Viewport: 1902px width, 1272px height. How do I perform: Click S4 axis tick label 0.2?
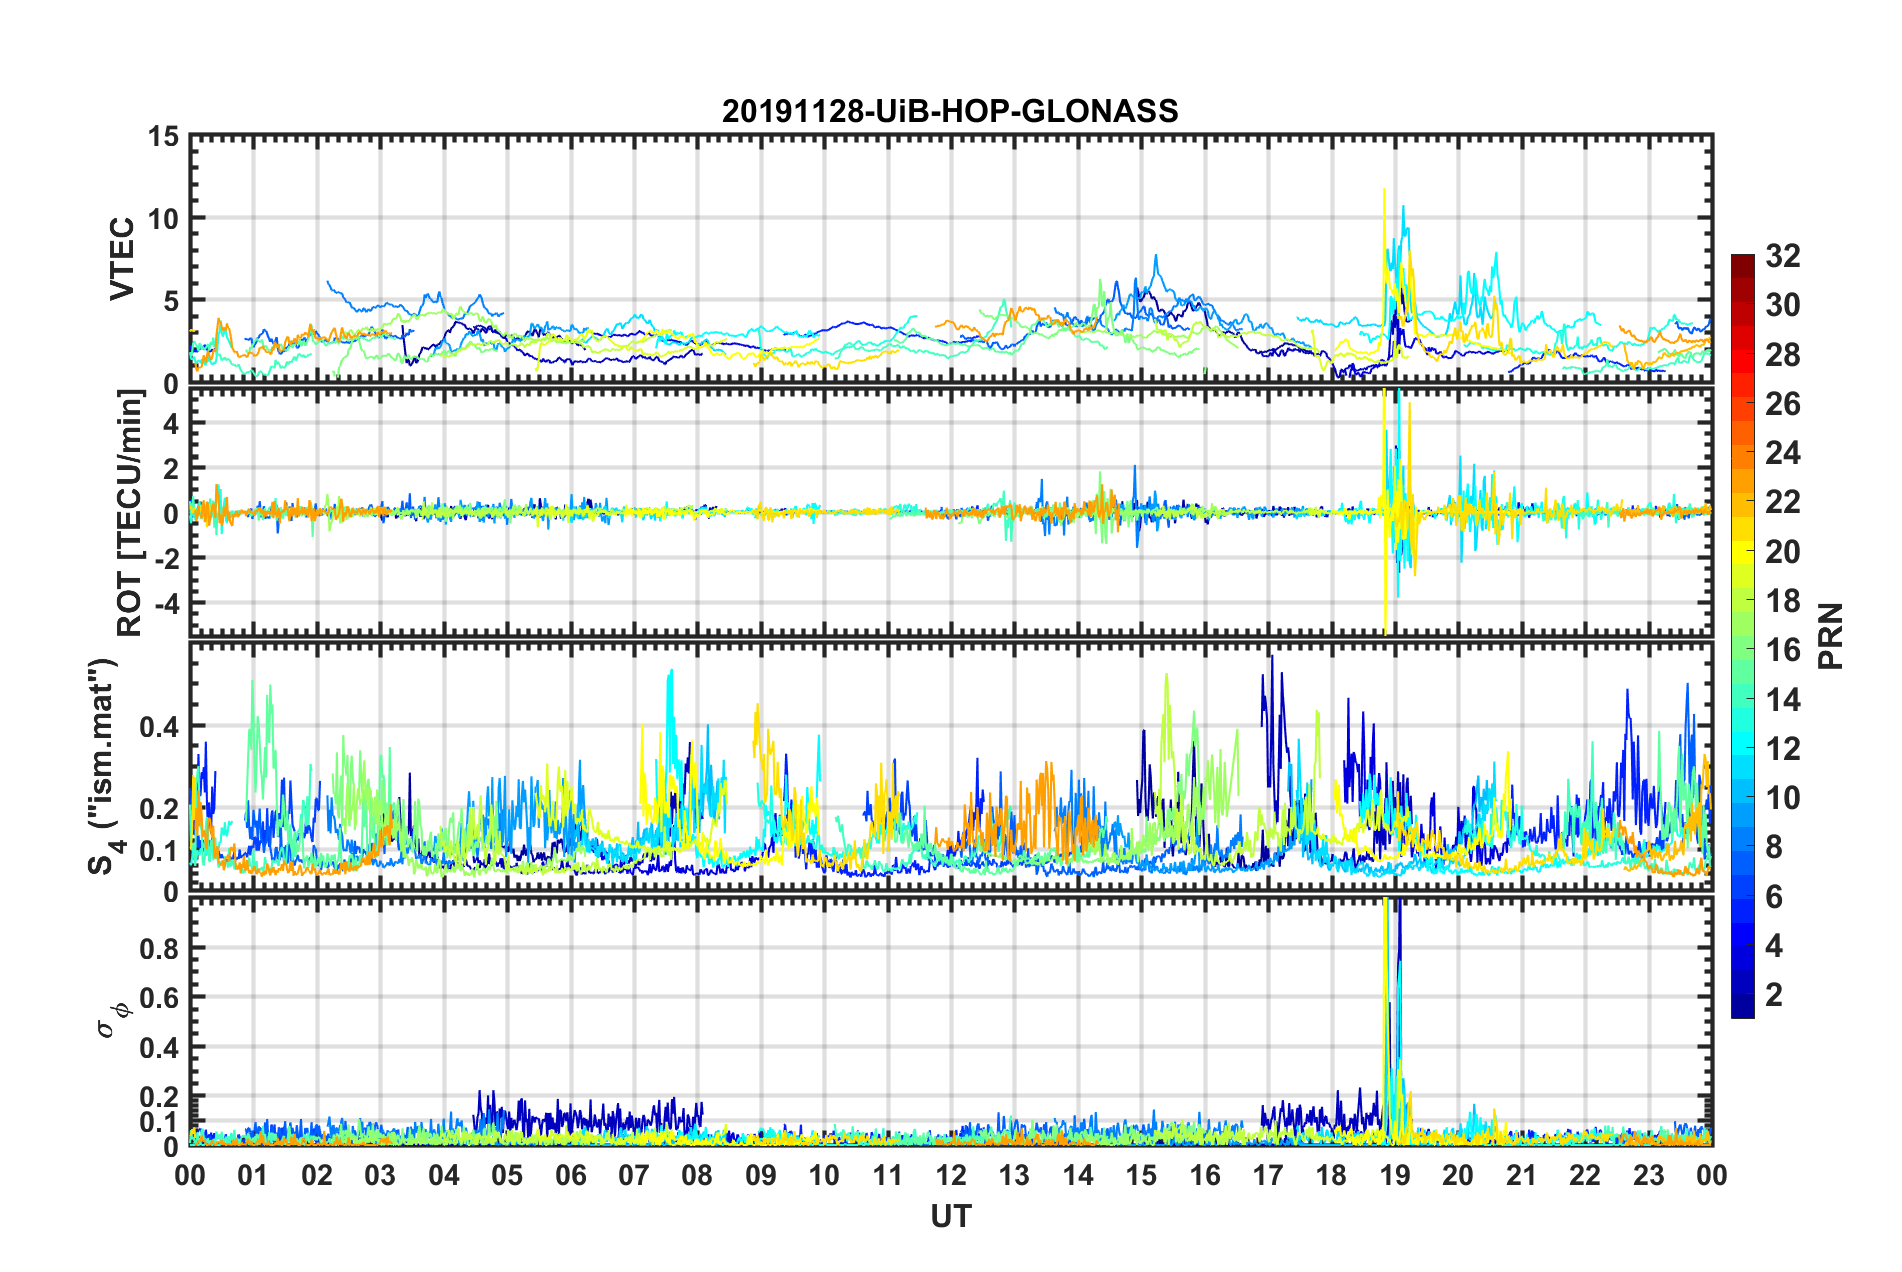(x=160, y=809)
